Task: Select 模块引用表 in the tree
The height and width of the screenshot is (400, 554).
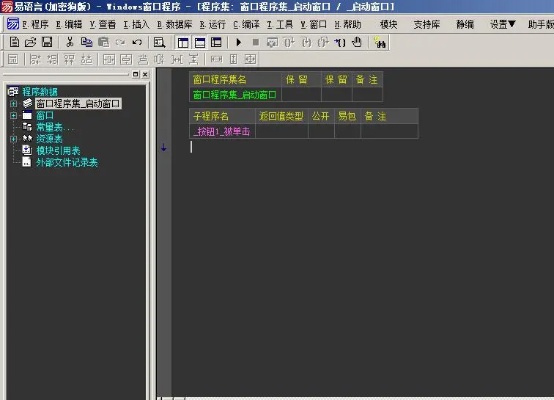Action: click(x=58, y=151)
